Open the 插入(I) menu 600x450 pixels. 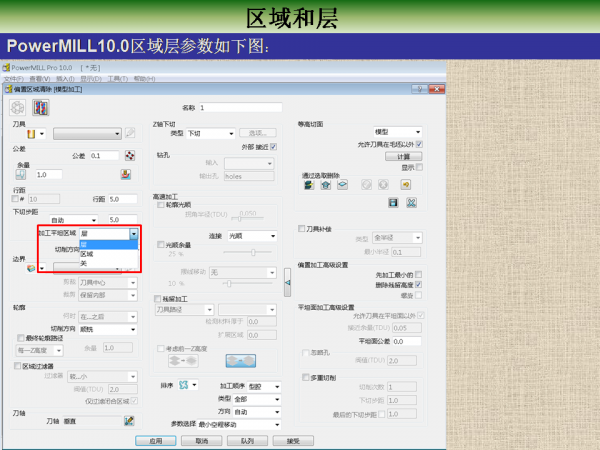click(65, 78)
